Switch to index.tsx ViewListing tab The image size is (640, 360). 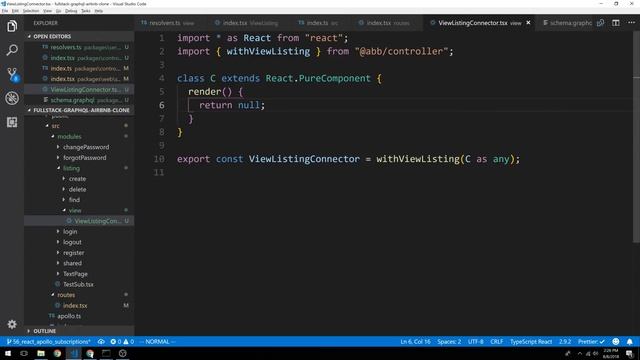click(x=246, y=23)
